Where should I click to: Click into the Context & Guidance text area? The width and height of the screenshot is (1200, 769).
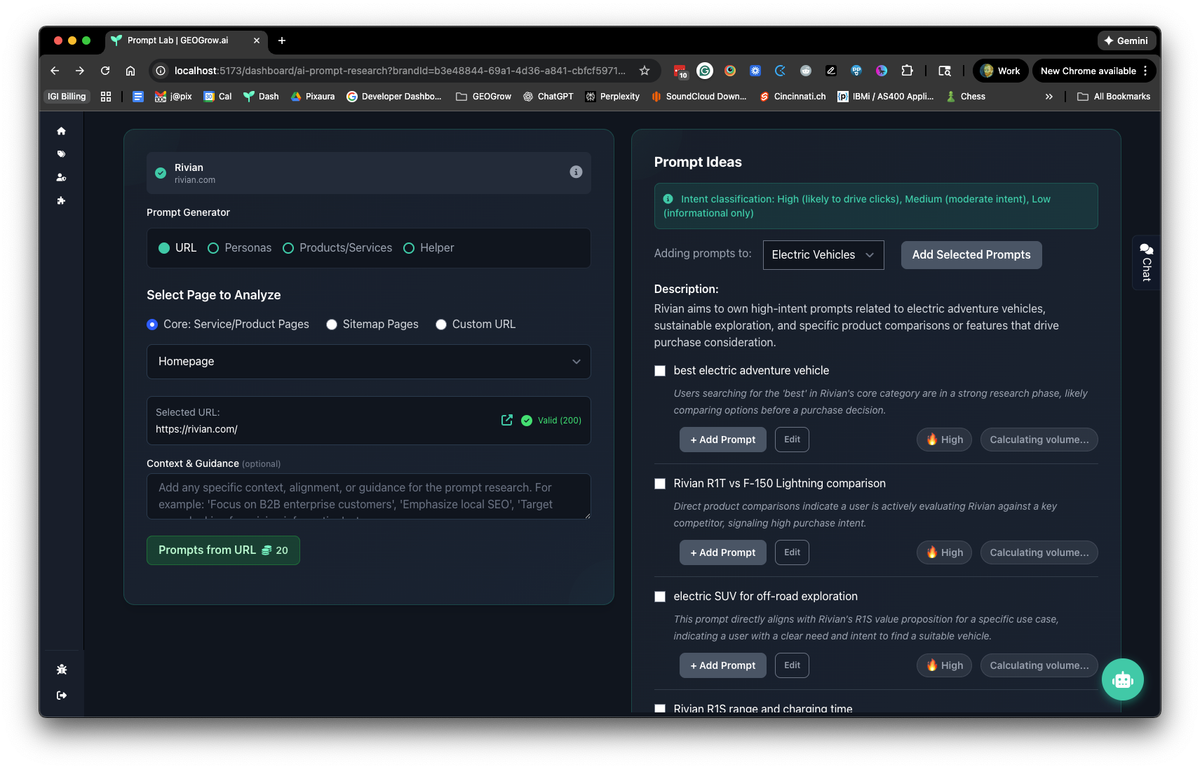pos(368,496)
